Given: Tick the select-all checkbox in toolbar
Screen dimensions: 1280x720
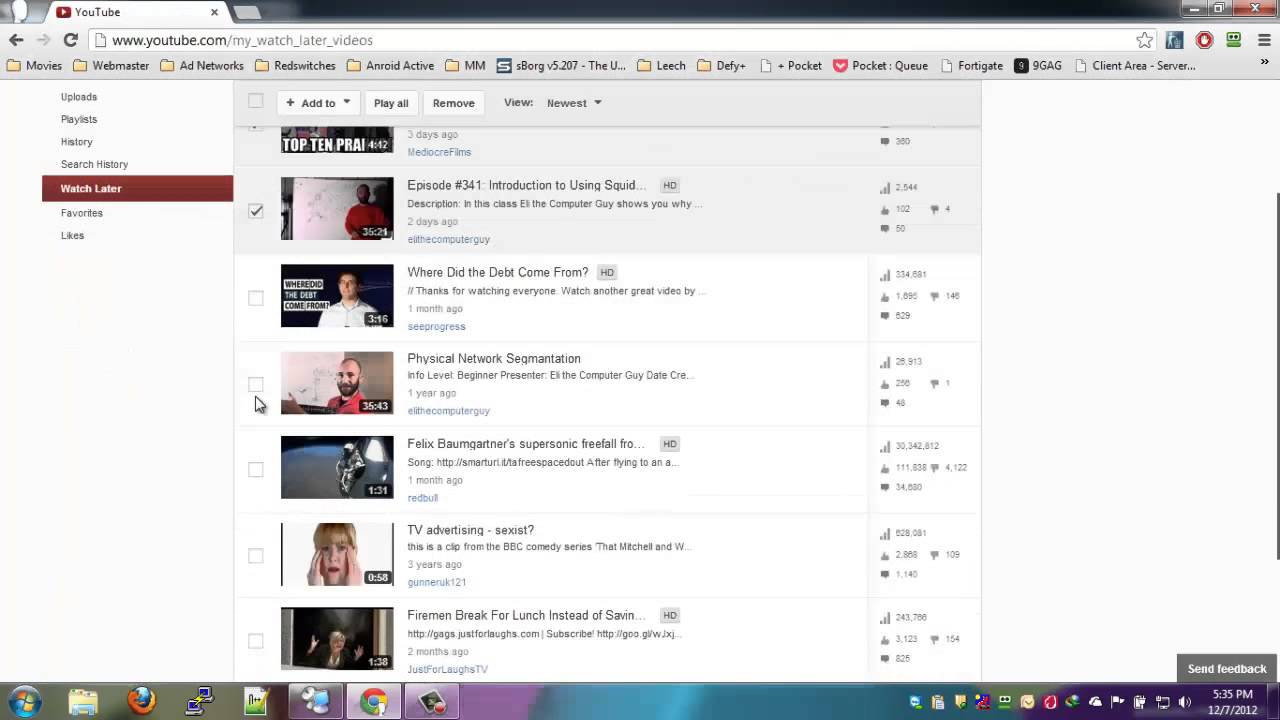Looking at the screenshot, I should (256, 101).
